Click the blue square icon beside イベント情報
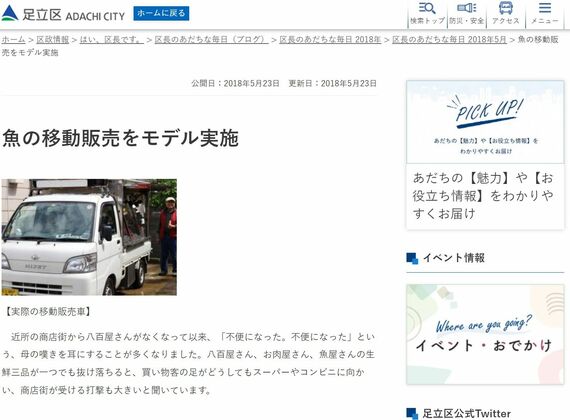 412,258
